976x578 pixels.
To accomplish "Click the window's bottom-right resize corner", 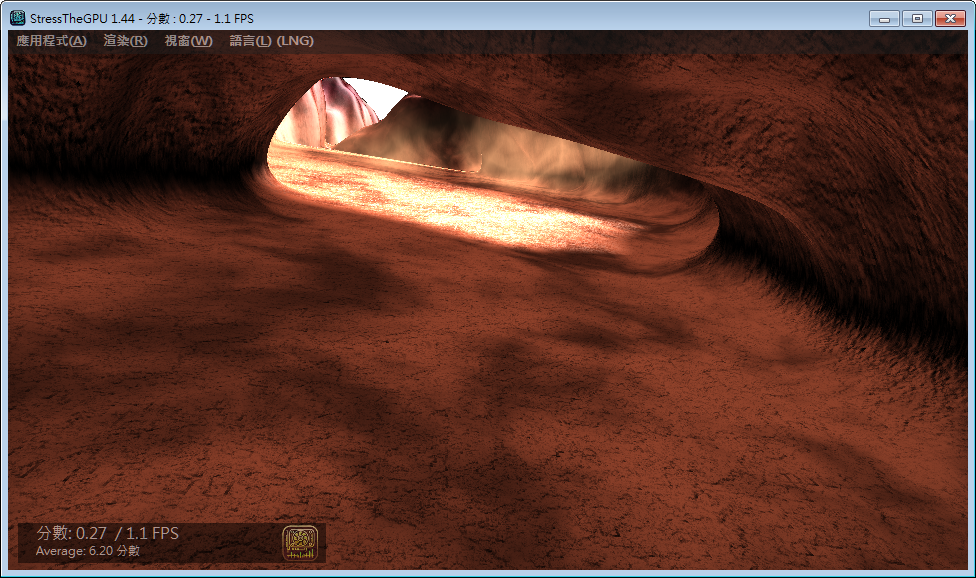I will pyautogui.click(x=971, y=573).
